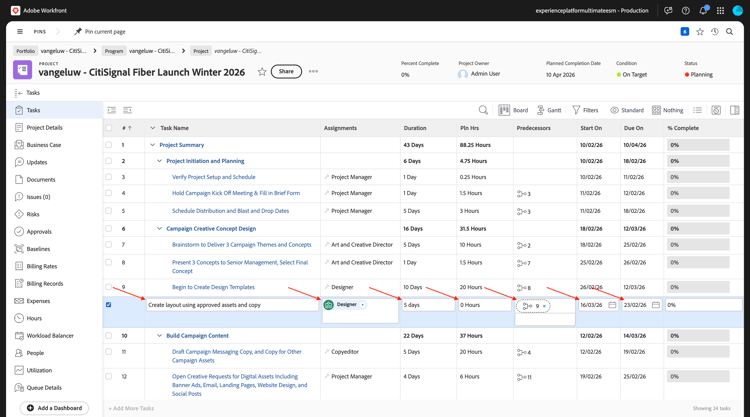The image size is (750, 417).
Task: Toggle the select-all tasks checkbox
Action: pyautogui.click(x=109, y=128)
